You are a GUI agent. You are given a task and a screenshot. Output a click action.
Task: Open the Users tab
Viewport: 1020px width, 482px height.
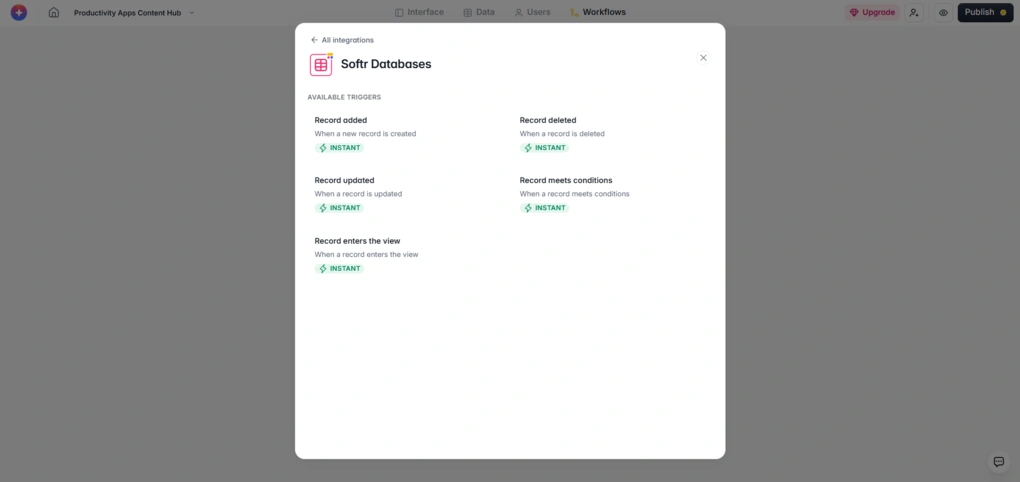click(x=532, y=12)
